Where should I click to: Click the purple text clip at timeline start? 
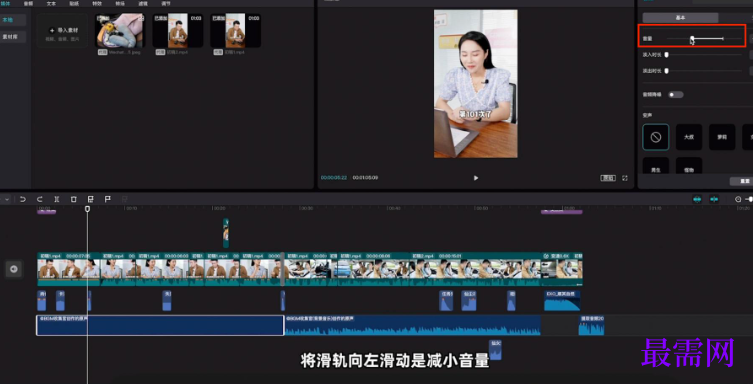point(47,212)
